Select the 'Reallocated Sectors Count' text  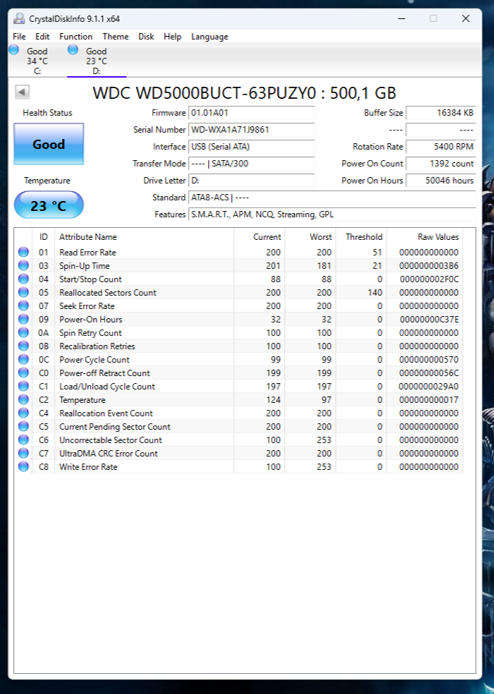click(x=108, y=293)
